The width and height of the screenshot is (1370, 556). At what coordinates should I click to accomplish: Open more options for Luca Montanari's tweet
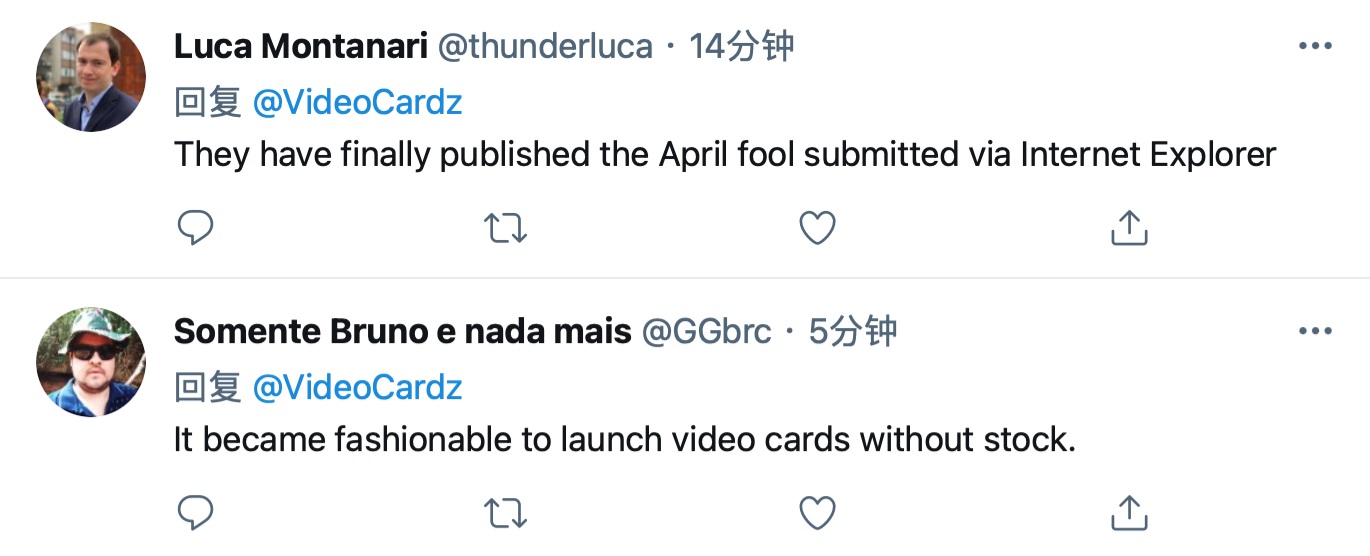[x=1314, y=47]
